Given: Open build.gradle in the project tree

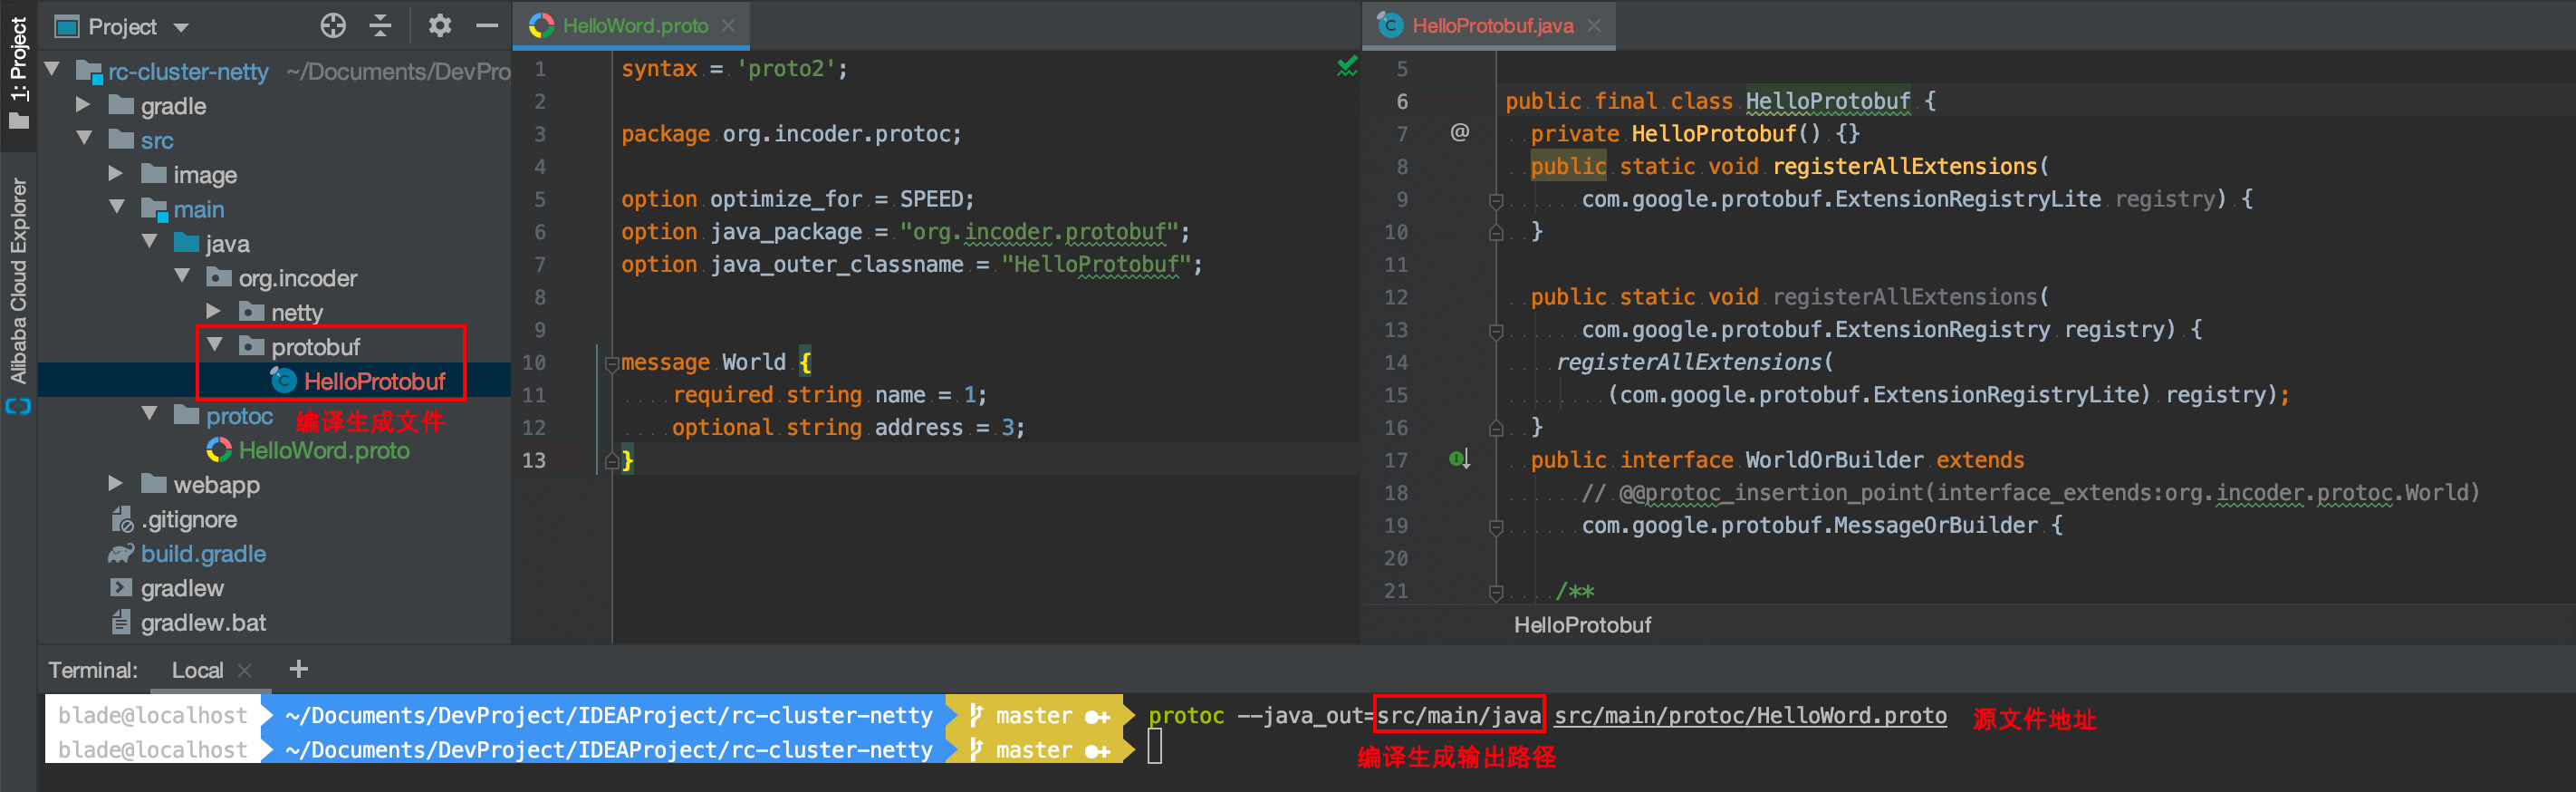Looking at the screenshot, I should (x=203, y=553).
